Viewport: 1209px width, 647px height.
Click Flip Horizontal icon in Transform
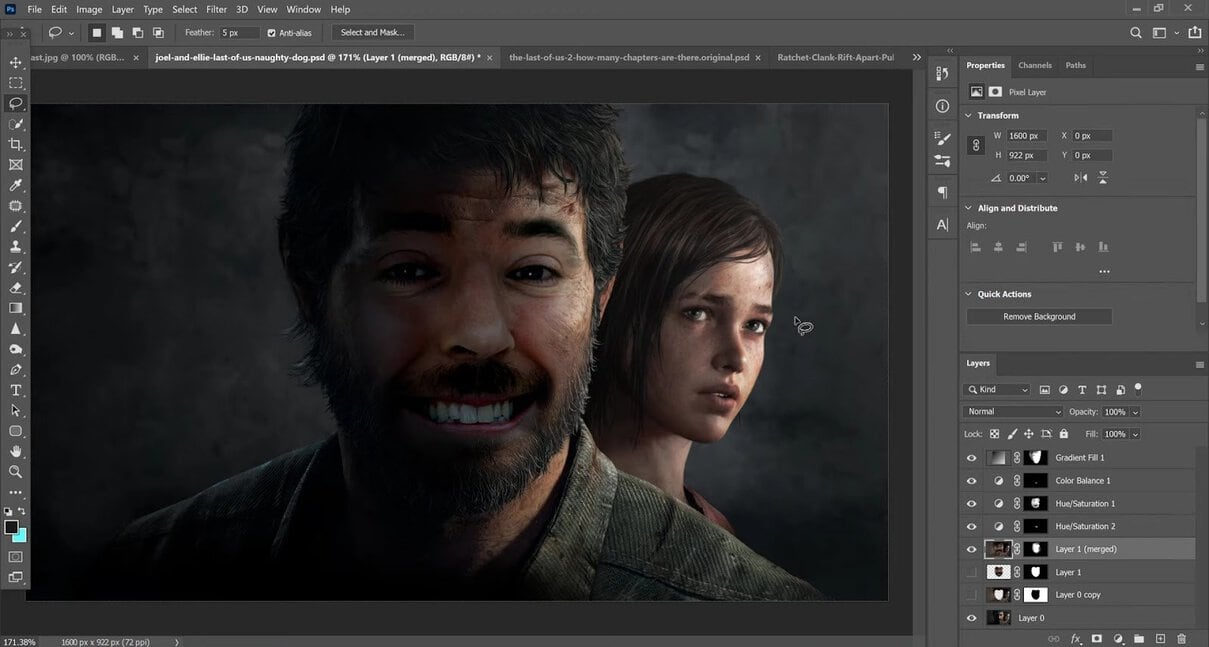click(1080, 178)
